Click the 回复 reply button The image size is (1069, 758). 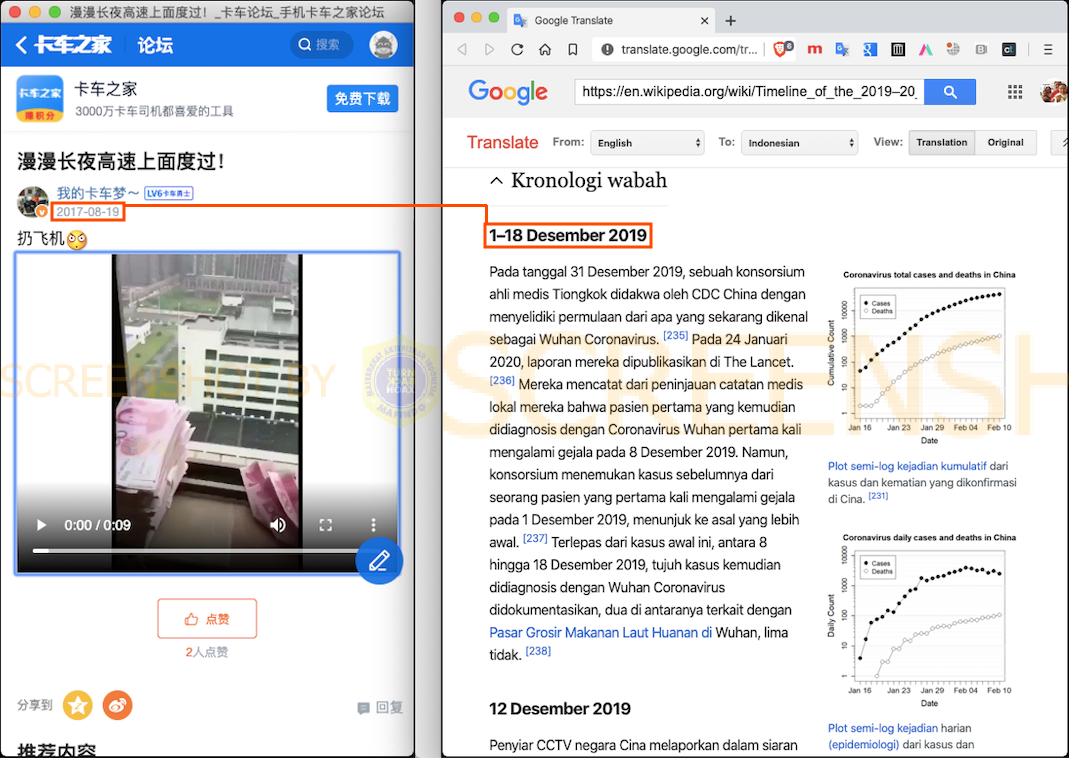tap(380, 708)
